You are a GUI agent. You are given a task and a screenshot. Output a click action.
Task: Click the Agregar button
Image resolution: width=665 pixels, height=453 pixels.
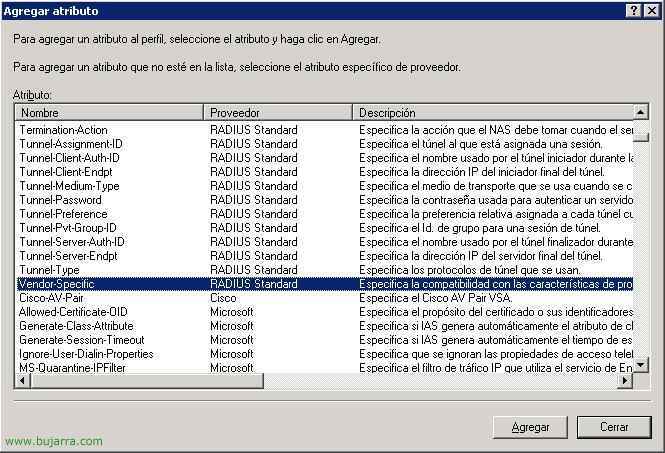point(530,427)
